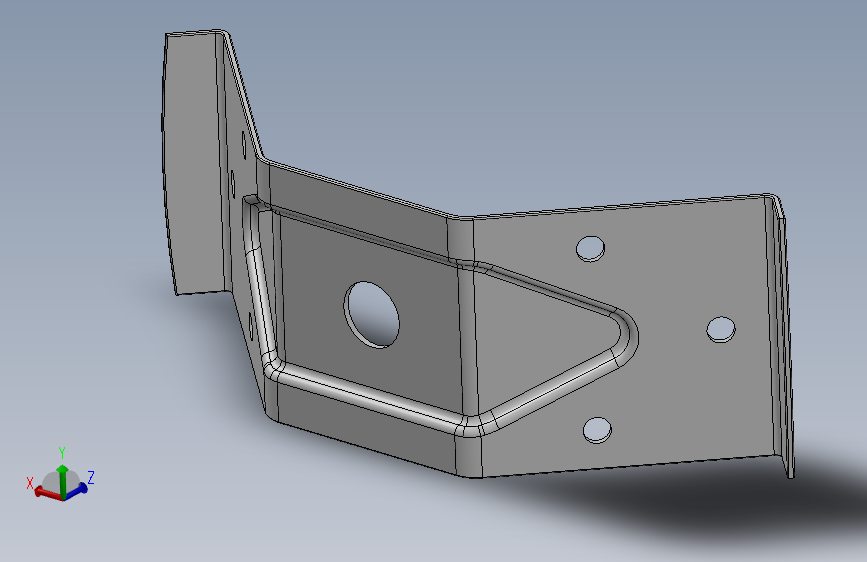This screenshot has width=867, height=562.
Task: Select the large circular hole in the bracket
Action: 372,314
